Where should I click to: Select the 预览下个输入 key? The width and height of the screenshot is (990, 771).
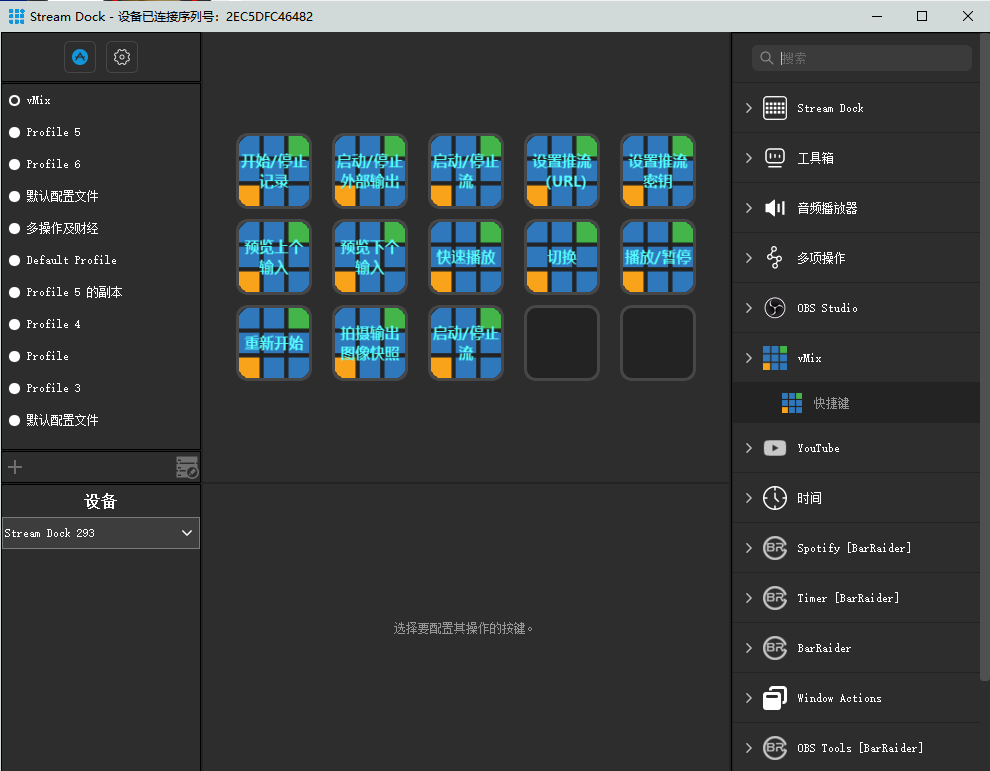(x=370, y=257)
